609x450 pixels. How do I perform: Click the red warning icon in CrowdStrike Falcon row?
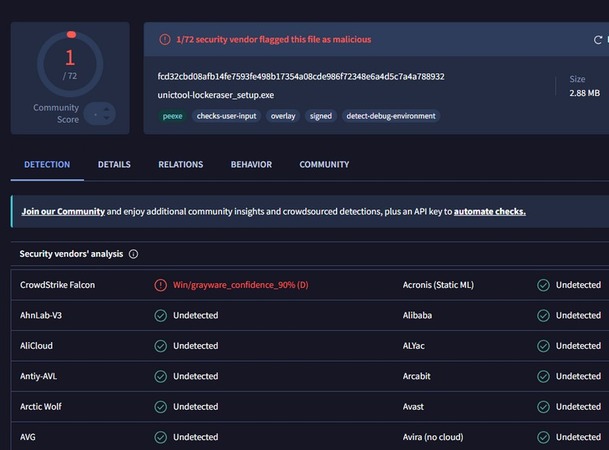[160, 285]
